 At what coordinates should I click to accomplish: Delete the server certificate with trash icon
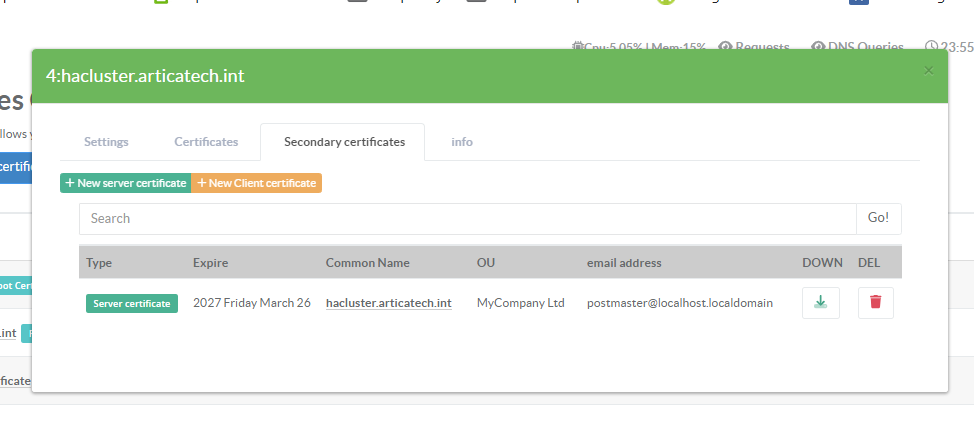click(875, 303)
